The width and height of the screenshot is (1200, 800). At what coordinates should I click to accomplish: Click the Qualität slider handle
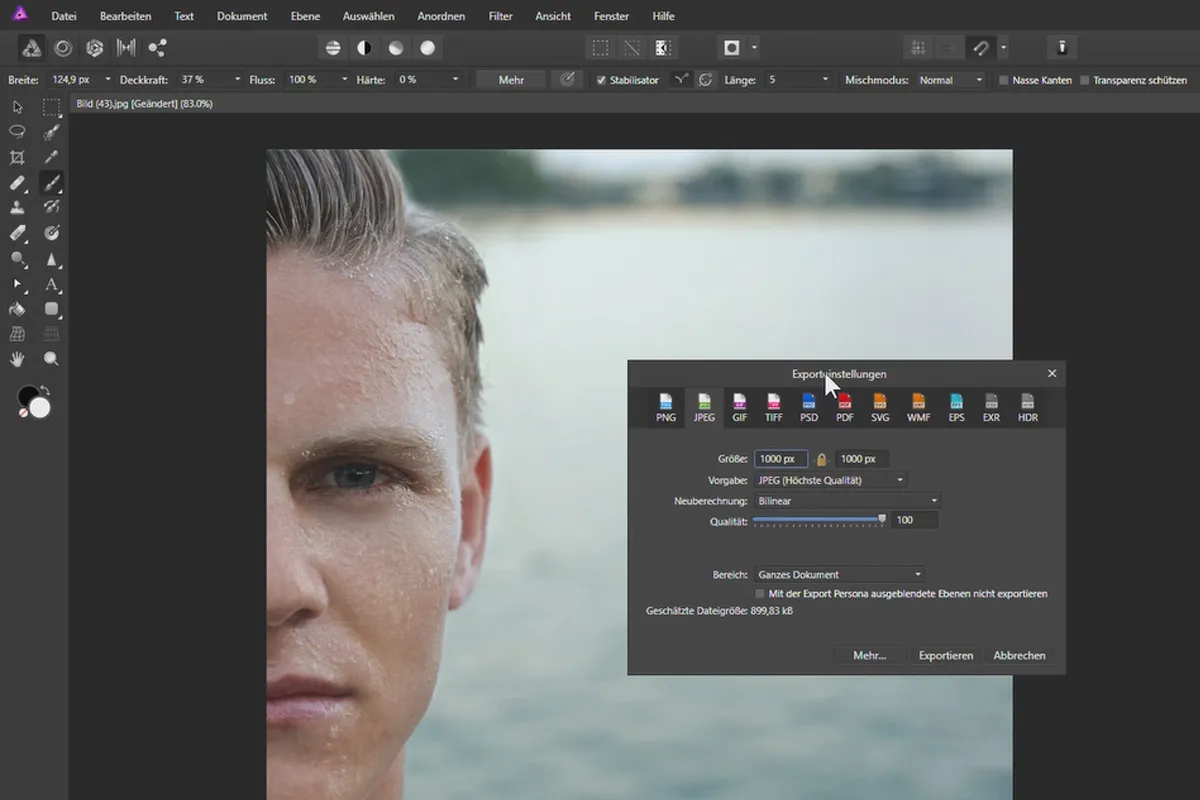pos(882,519)
